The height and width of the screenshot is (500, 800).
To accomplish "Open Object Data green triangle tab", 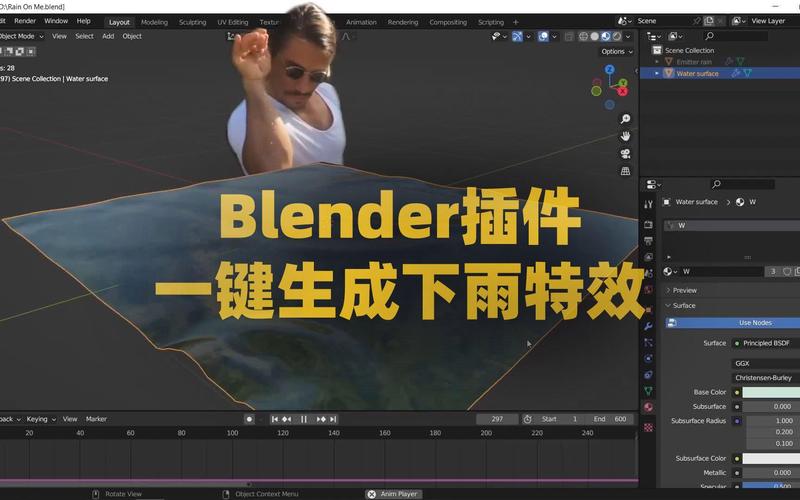I will coord(648,391).
